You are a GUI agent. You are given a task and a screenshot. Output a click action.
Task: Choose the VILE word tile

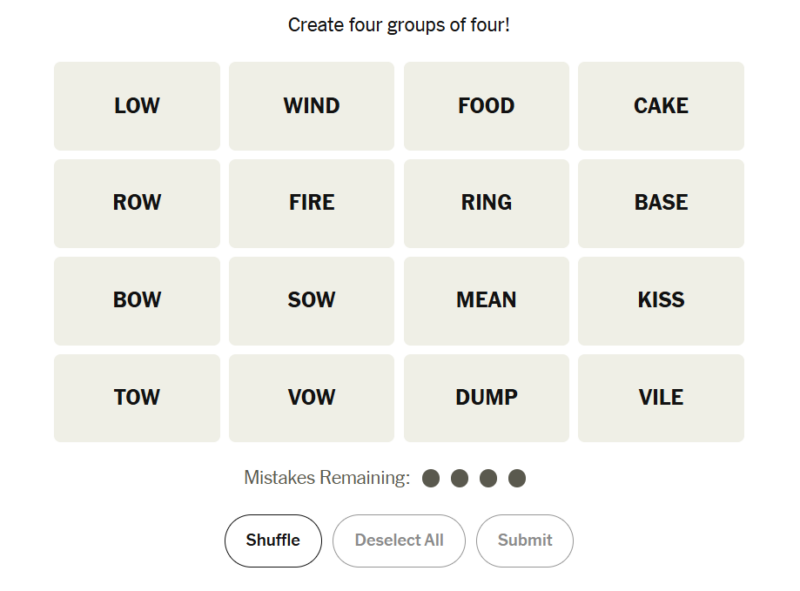pyautogui.click(x=661, y=397)
